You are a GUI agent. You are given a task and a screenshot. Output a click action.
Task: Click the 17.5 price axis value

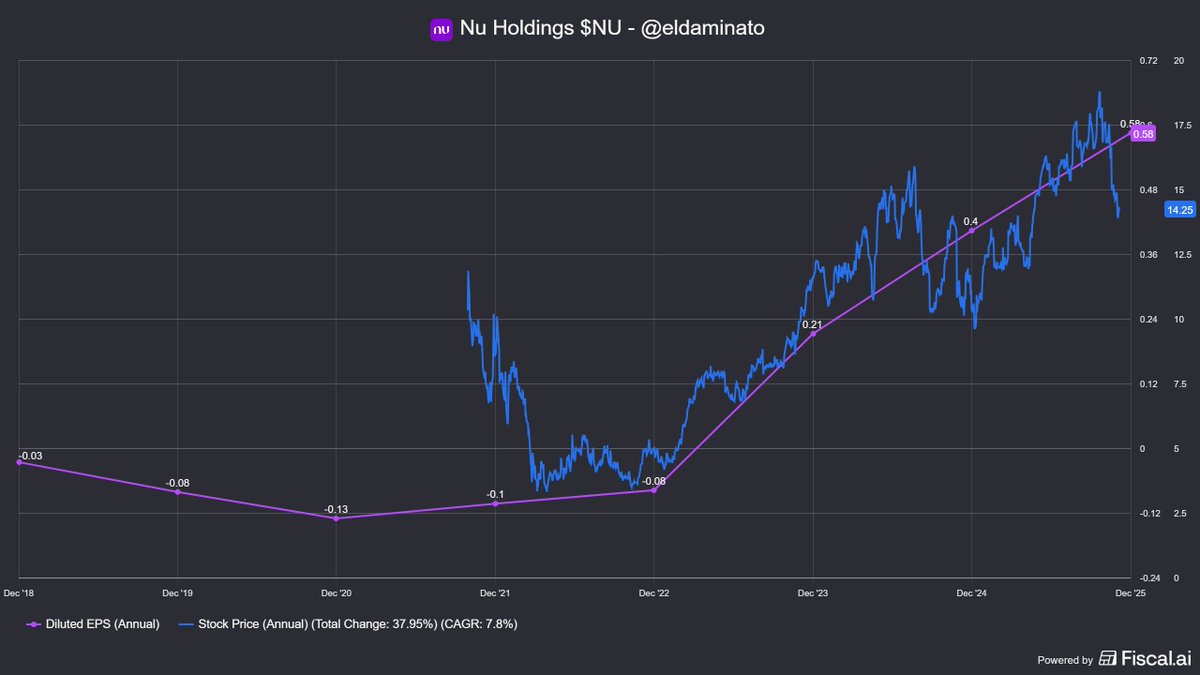pyautogui.click(x=1181, y=126)
